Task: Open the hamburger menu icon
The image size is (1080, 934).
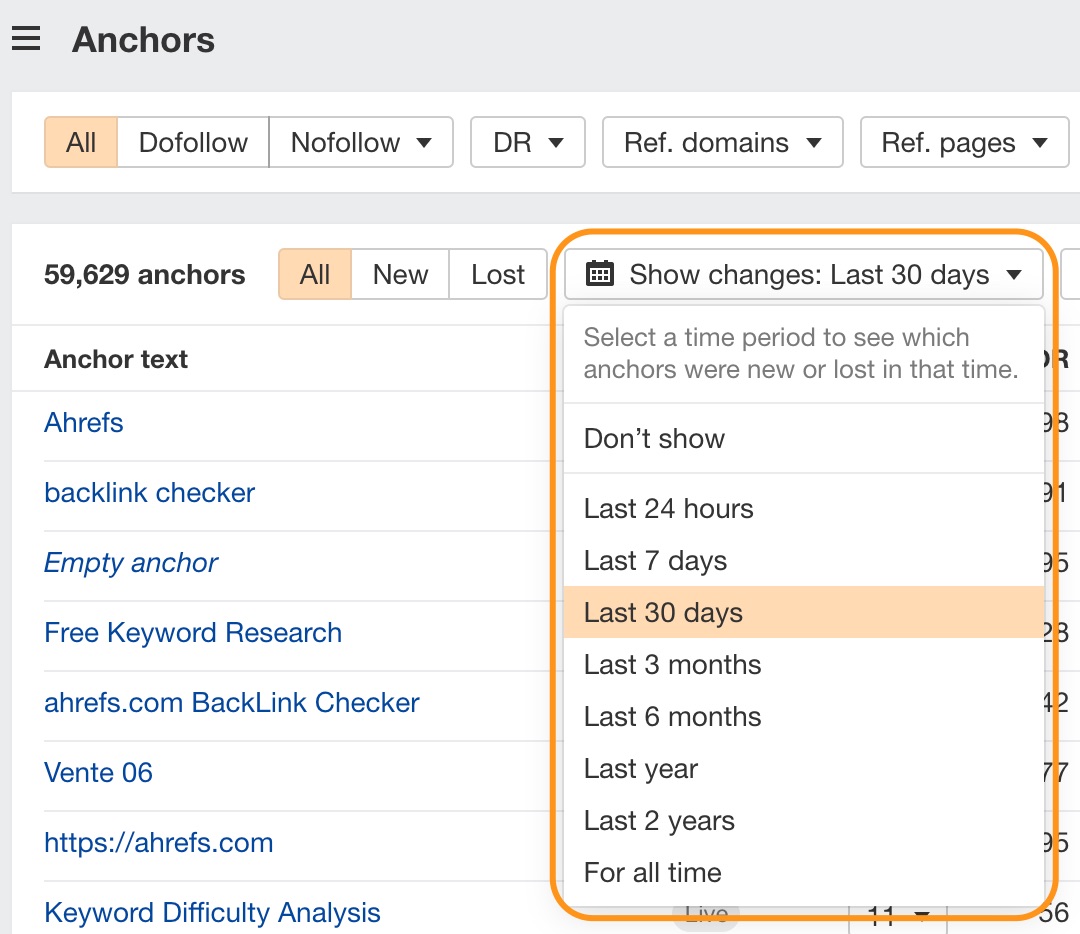Action: pyautogui.click(x=26, y=39)
